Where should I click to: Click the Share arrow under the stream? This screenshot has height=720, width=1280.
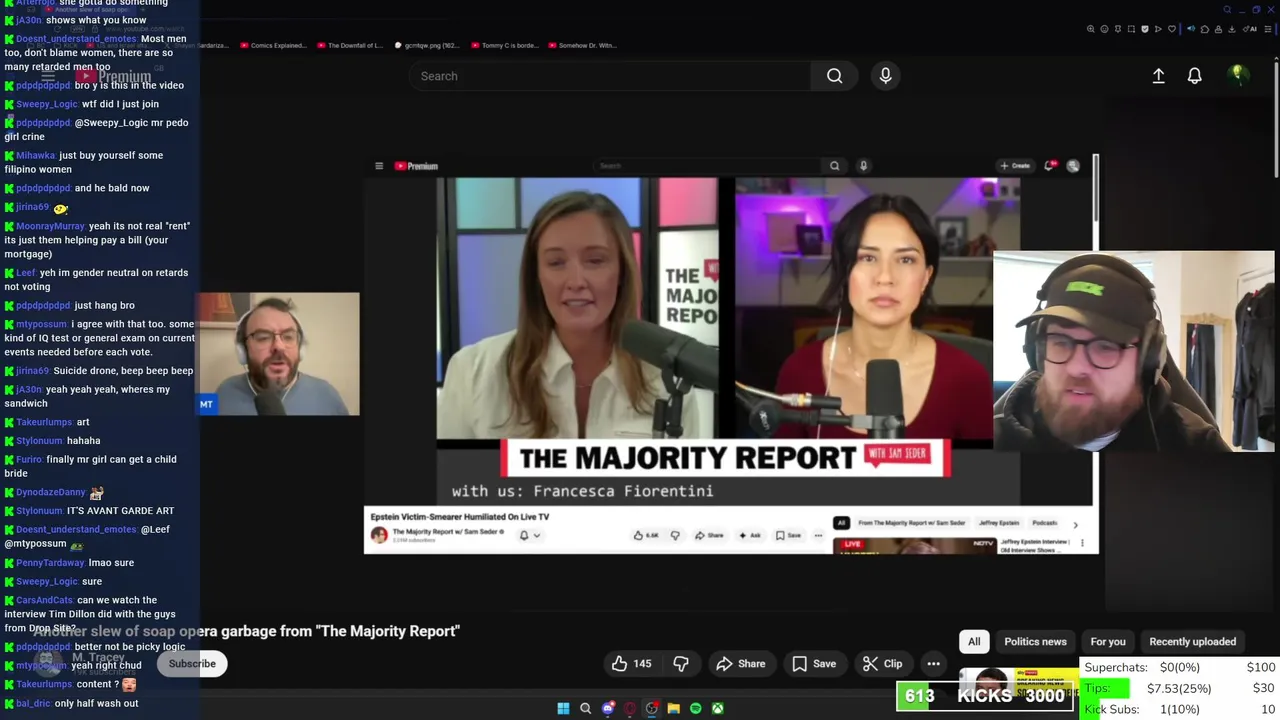pyautogui.click(x=741, y=663)
